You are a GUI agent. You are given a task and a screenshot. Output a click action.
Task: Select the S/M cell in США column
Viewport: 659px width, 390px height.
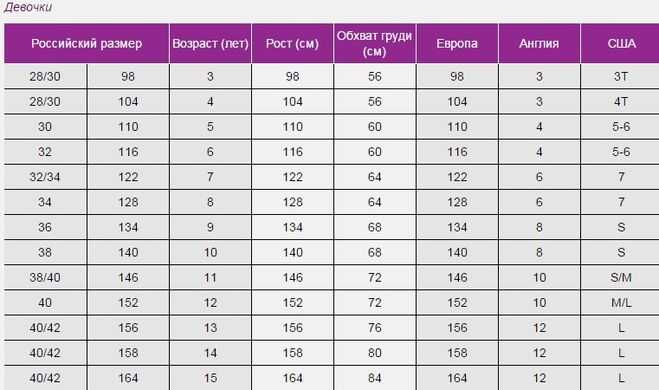coord(620,277)
